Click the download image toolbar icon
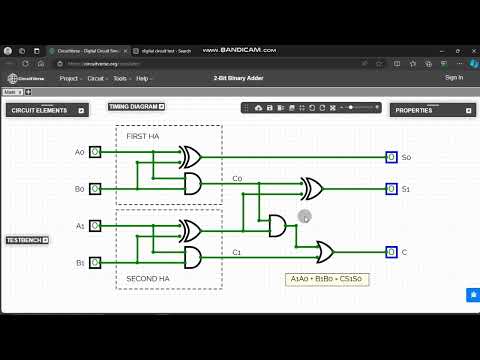The image size is (480, 360). [x=292, y=108]
